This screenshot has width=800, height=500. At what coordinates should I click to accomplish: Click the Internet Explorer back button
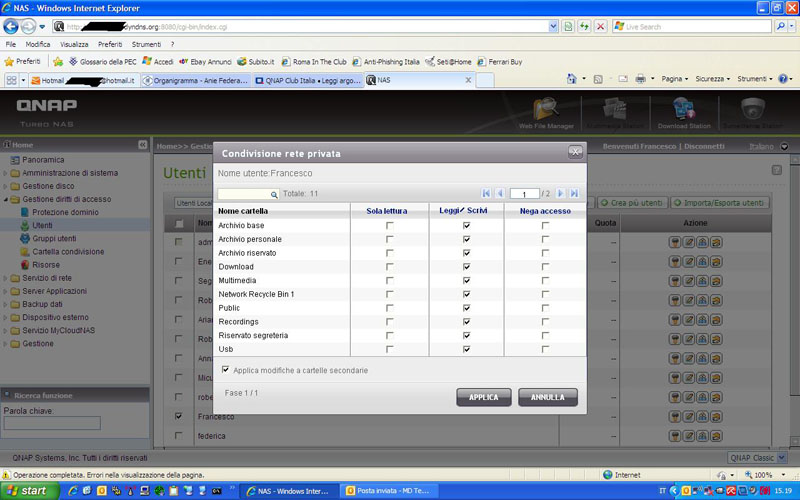pos(11,26)
